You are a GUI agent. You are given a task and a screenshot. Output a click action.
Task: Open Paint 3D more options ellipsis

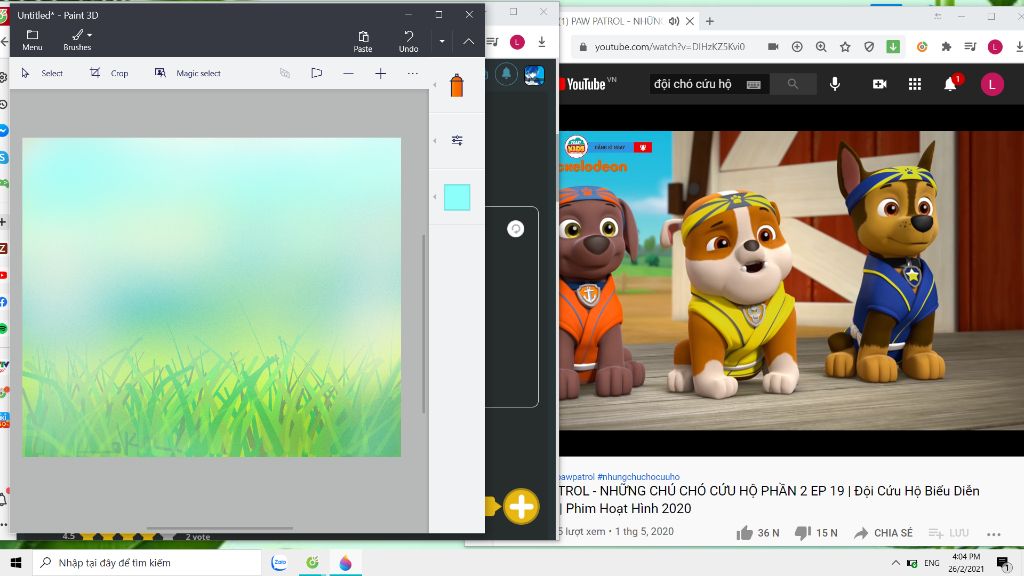(413, 73)
